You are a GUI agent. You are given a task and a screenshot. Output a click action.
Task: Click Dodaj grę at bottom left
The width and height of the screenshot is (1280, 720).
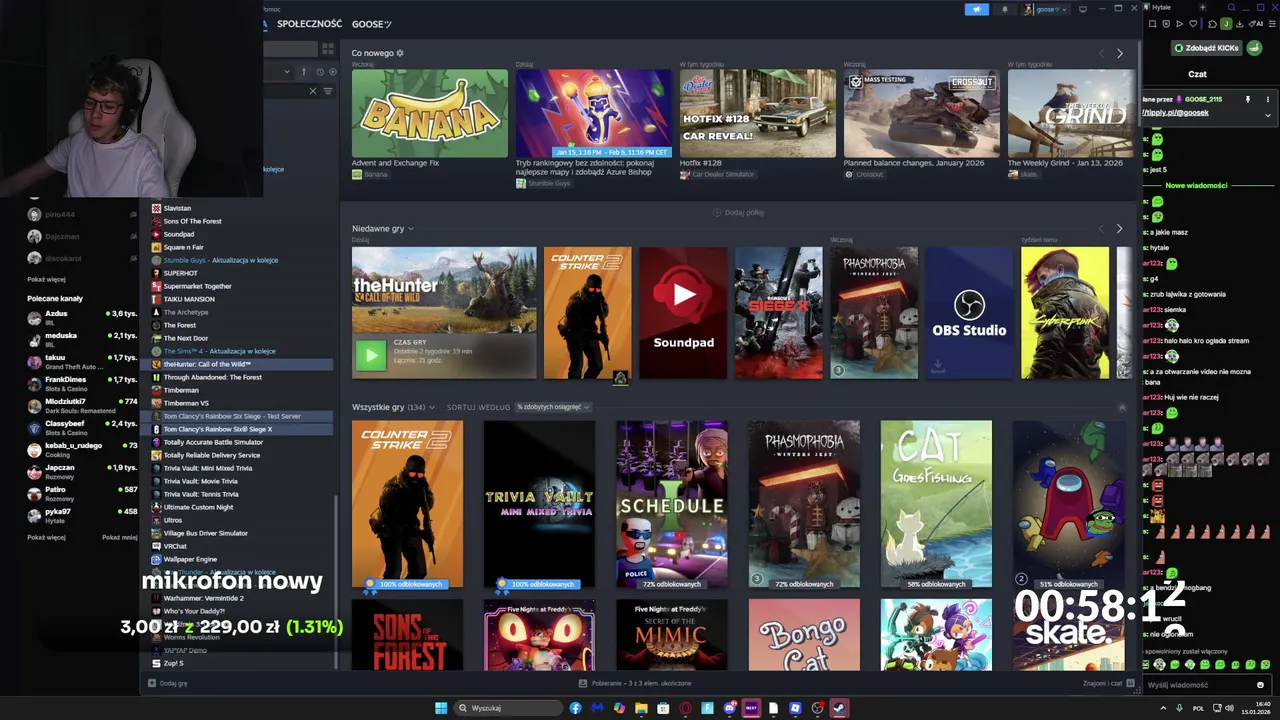click(x=168, y=683)
